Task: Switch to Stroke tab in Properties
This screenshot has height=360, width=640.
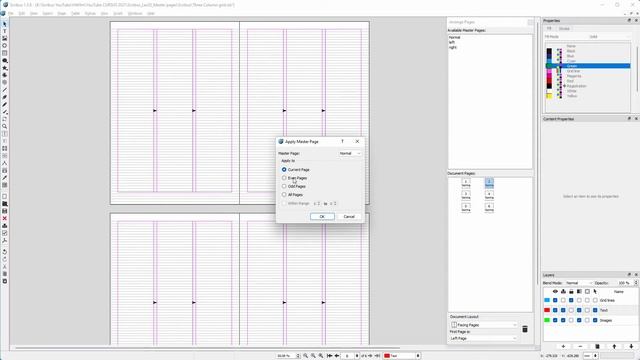Action: click(564, 29)
